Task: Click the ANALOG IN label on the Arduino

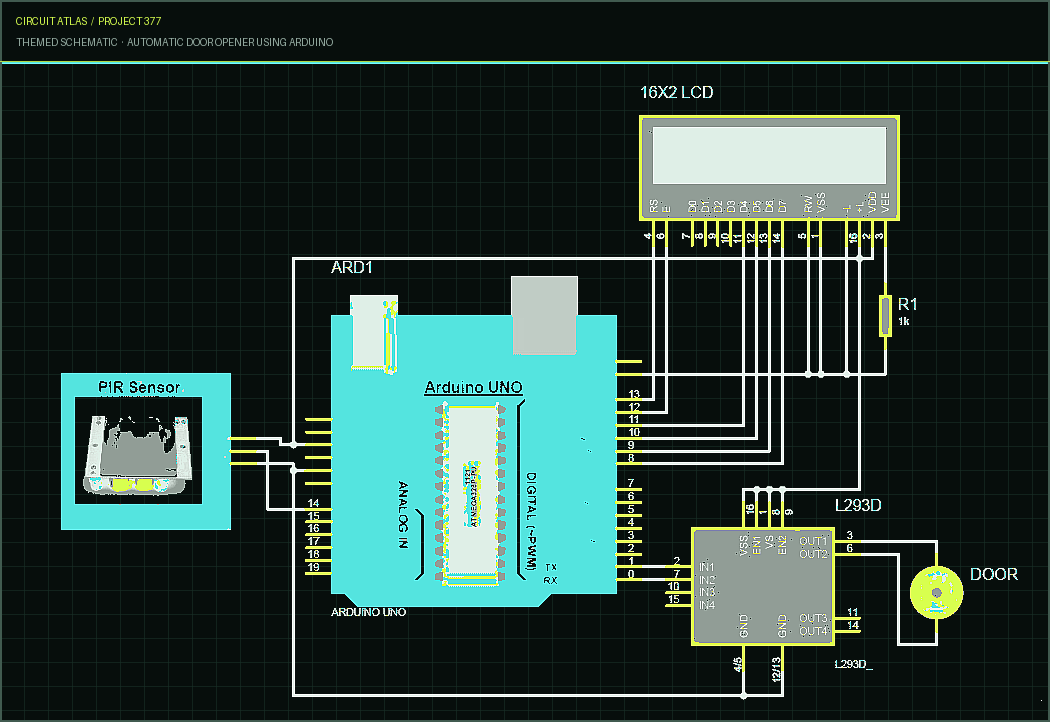Action: coord(403,515)
